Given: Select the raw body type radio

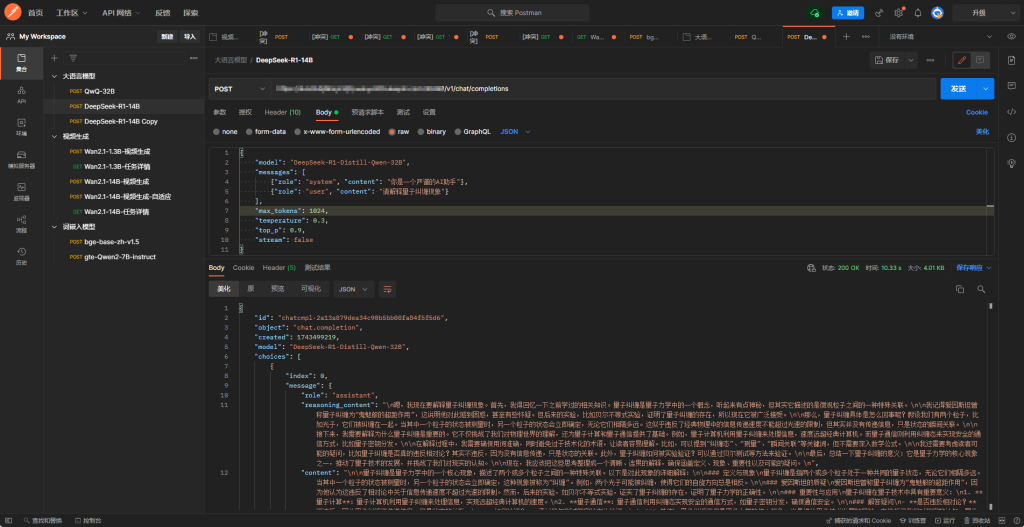Looking at the screenshot, I should (392, 131).
